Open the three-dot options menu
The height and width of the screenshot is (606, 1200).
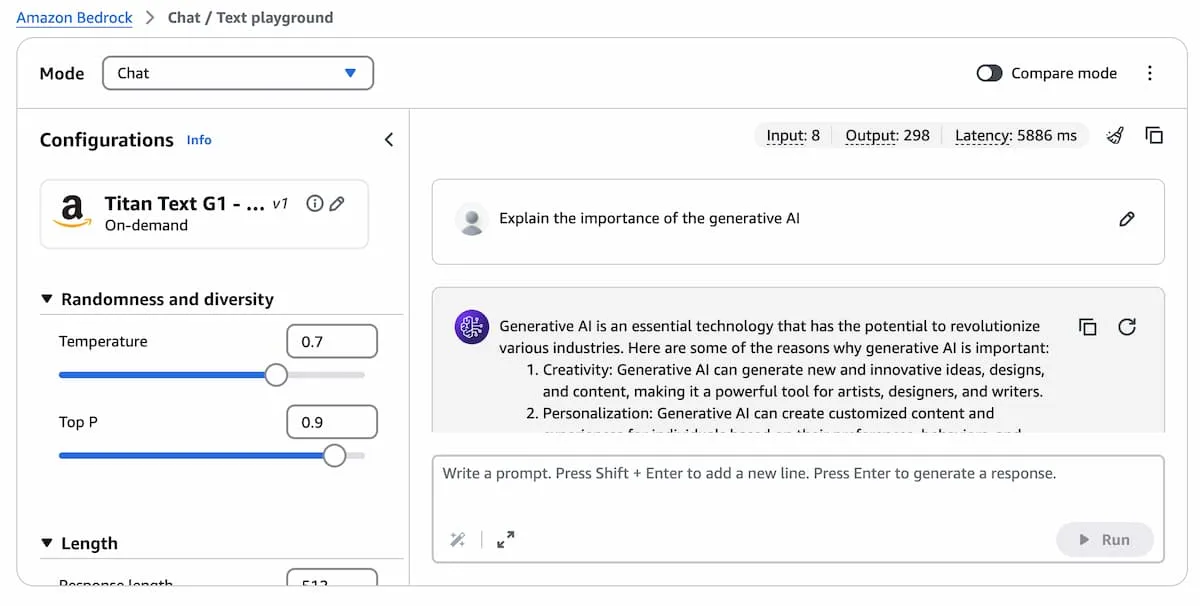click(1150, 73)
